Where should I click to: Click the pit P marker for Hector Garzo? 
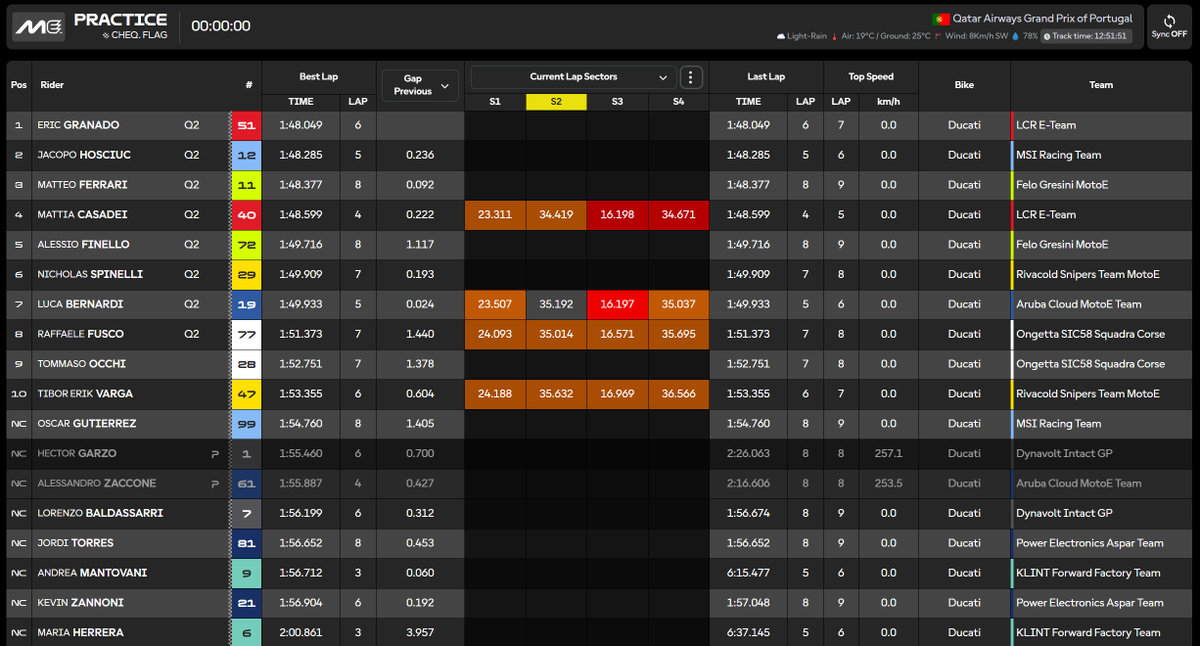tap(214, 453)
